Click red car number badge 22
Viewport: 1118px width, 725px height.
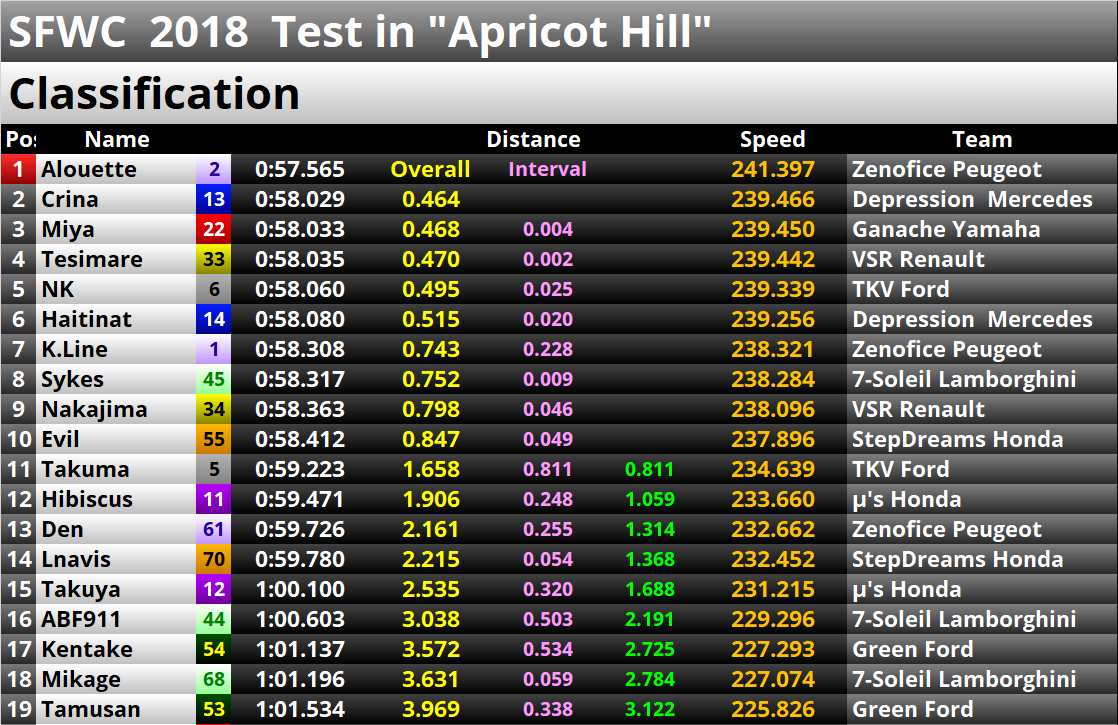click(x=214, y=229)
